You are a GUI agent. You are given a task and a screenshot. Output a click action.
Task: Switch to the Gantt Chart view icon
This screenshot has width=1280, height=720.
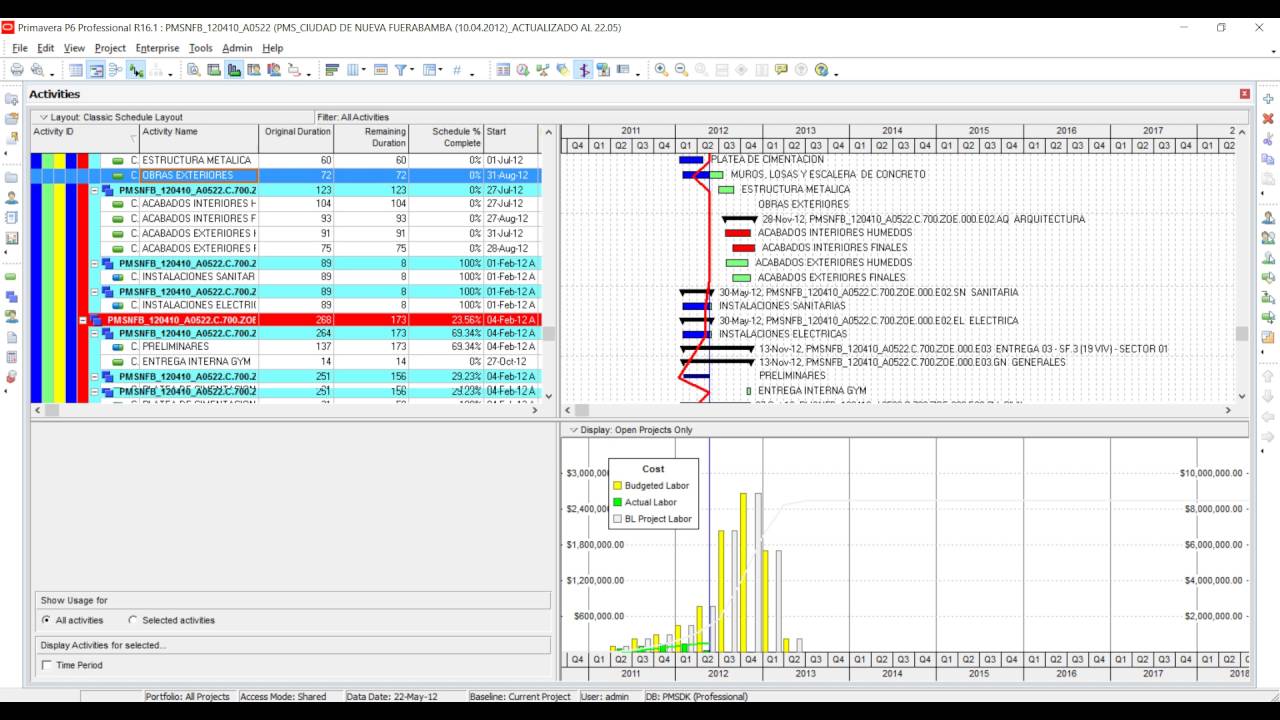[x=96, y=70]
